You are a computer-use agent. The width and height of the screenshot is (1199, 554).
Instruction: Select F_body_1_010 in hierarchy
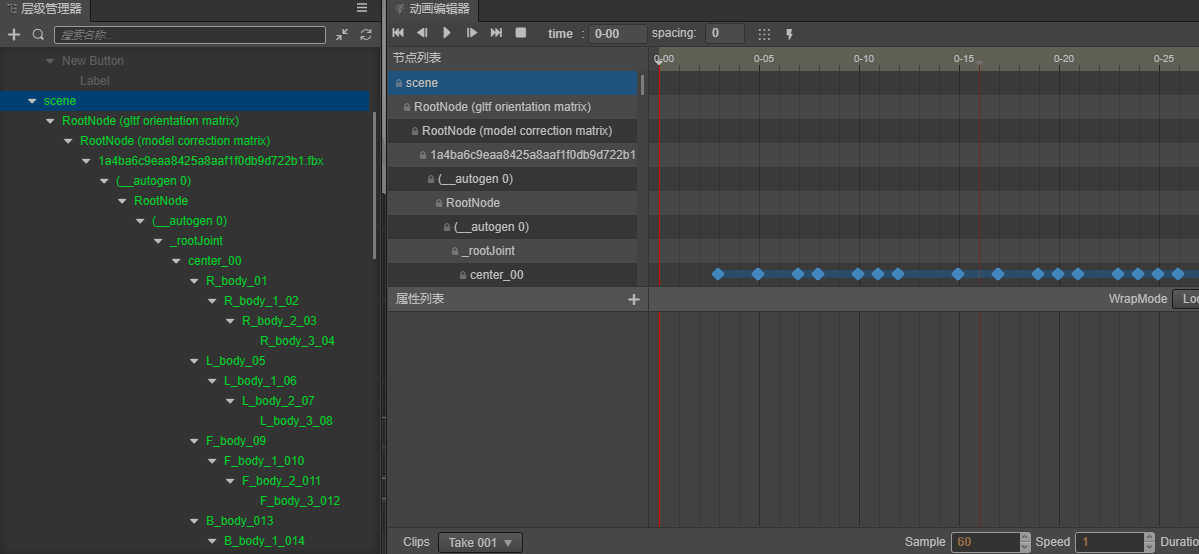pyautogui.click(x=264, y=461)
